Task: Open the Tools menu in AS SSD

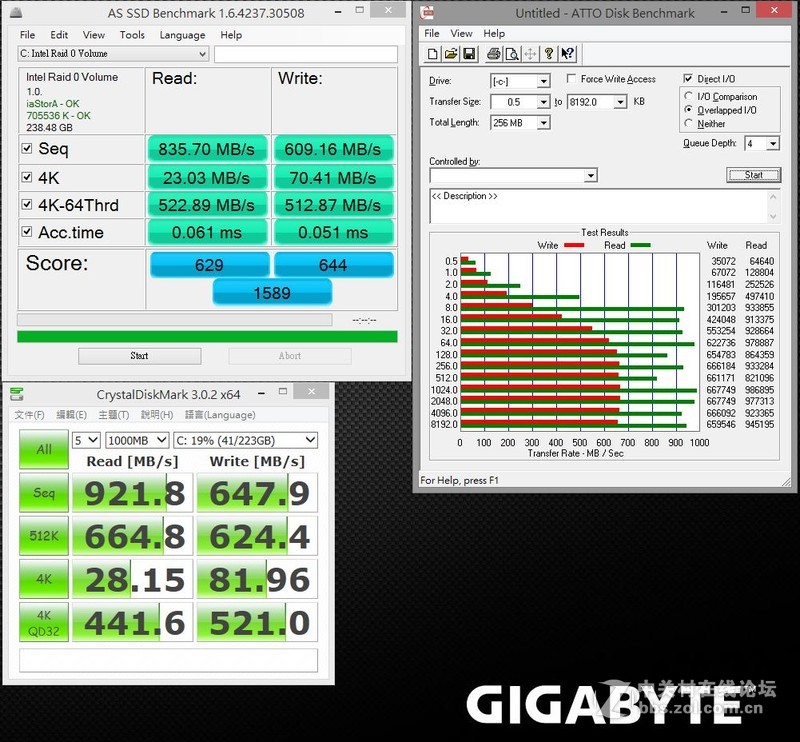Action: tap(132, 35)
